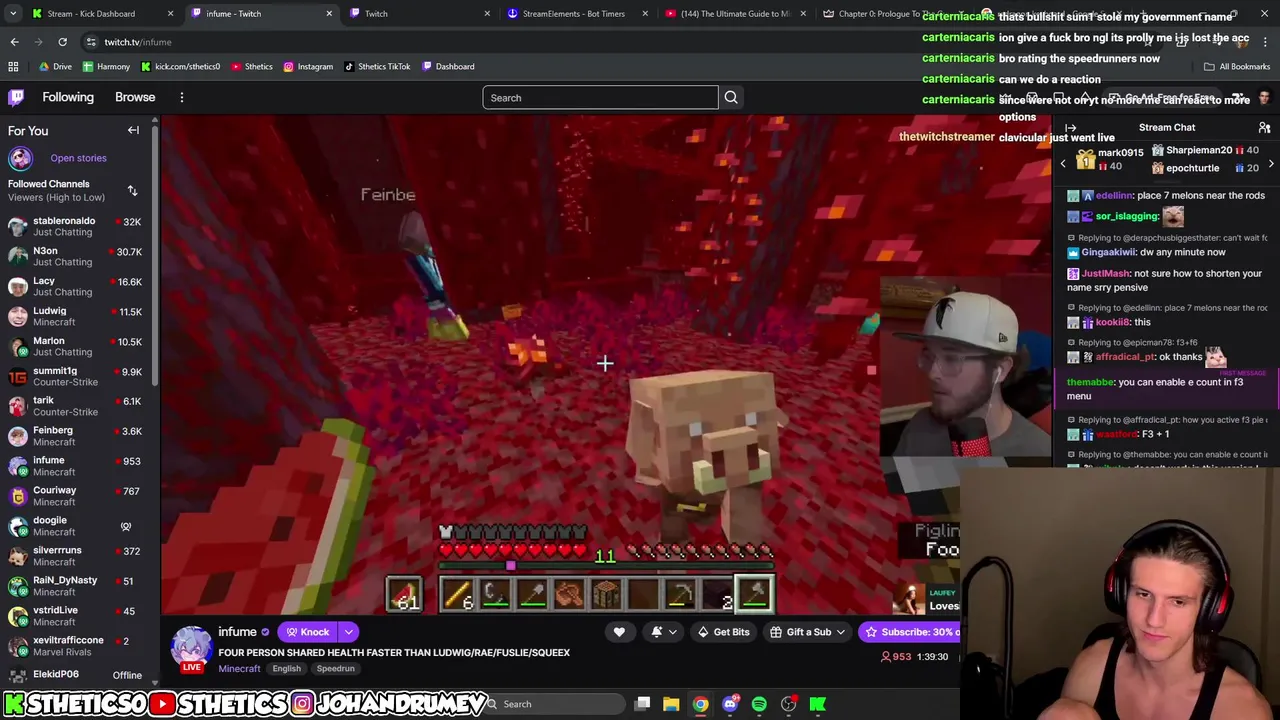Image resolution: width=1280 pixels, height=720 pixels.
Task: Show the previous chat leaderboard page
Action: (x=1063, y=163)
